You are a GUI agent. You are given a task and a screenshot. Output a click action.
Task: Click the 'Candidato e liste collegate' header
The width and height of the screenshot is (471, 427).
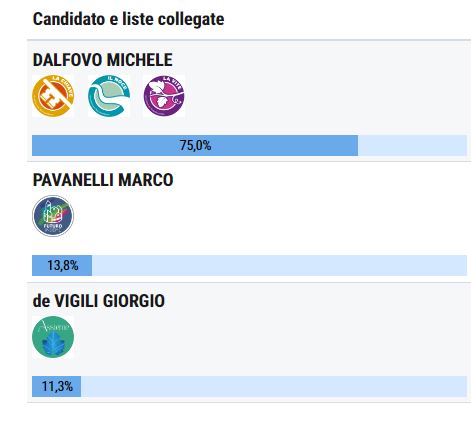[x=128, y=19]
